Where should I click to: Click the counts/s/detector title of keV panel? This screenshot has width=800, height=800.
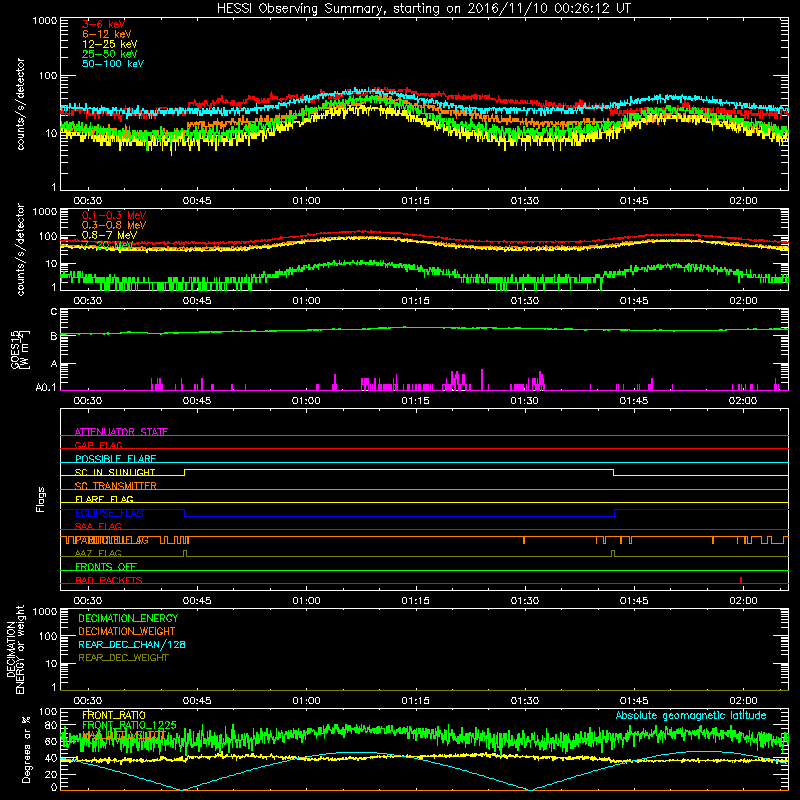[x=20, y=104]
